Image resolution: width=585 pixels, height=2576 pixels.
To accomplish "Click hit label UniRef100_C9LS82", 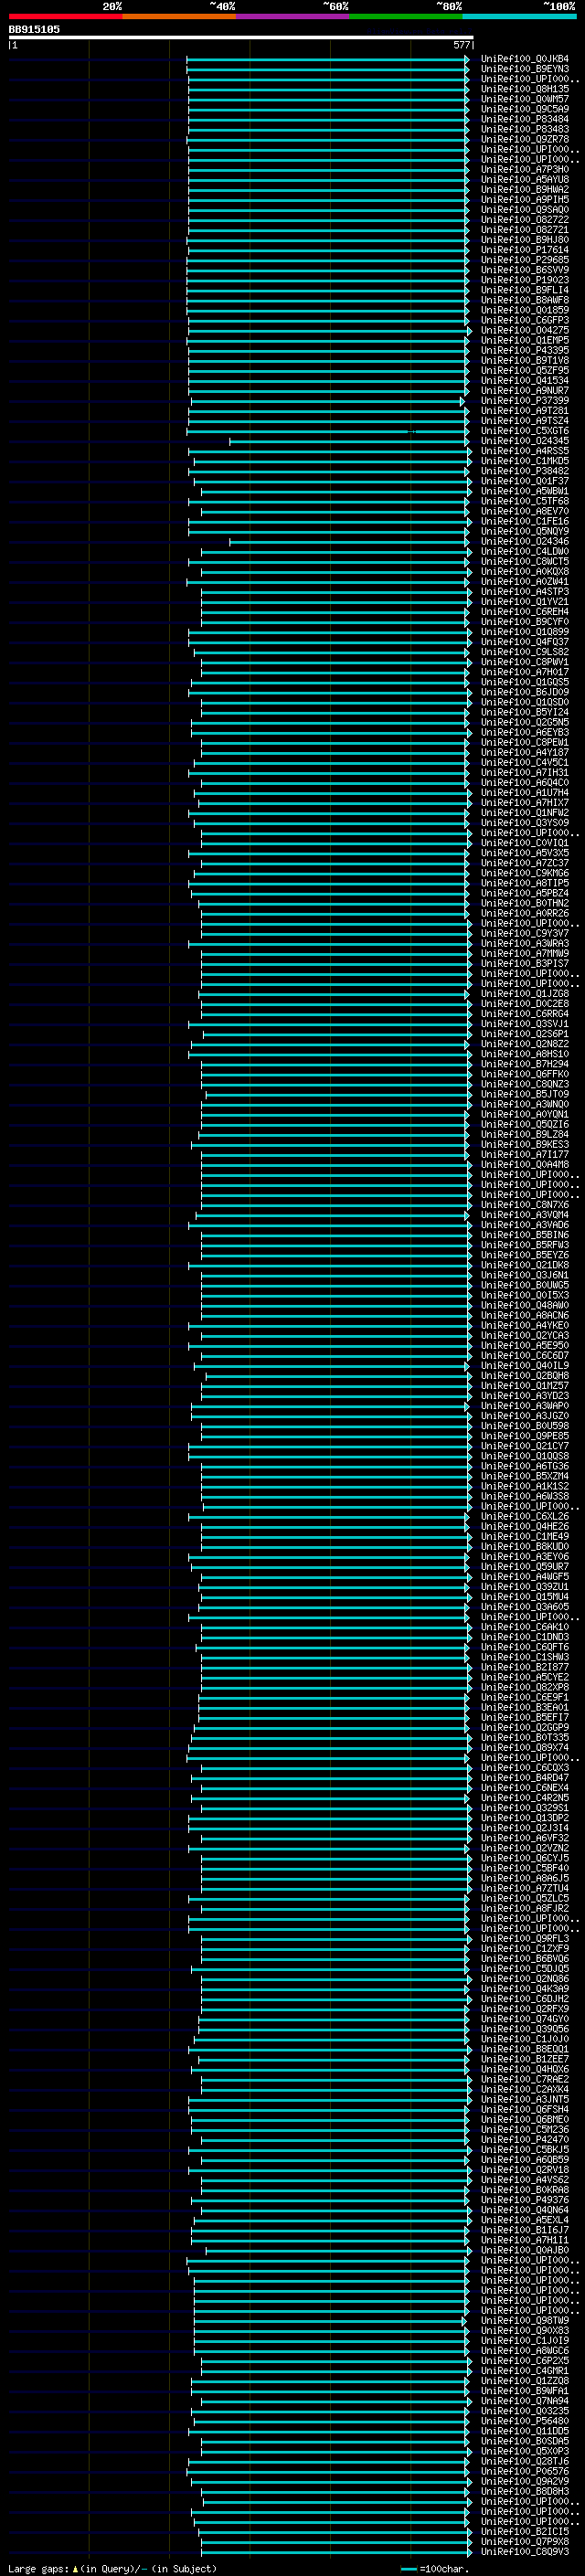I will [525, 652].
